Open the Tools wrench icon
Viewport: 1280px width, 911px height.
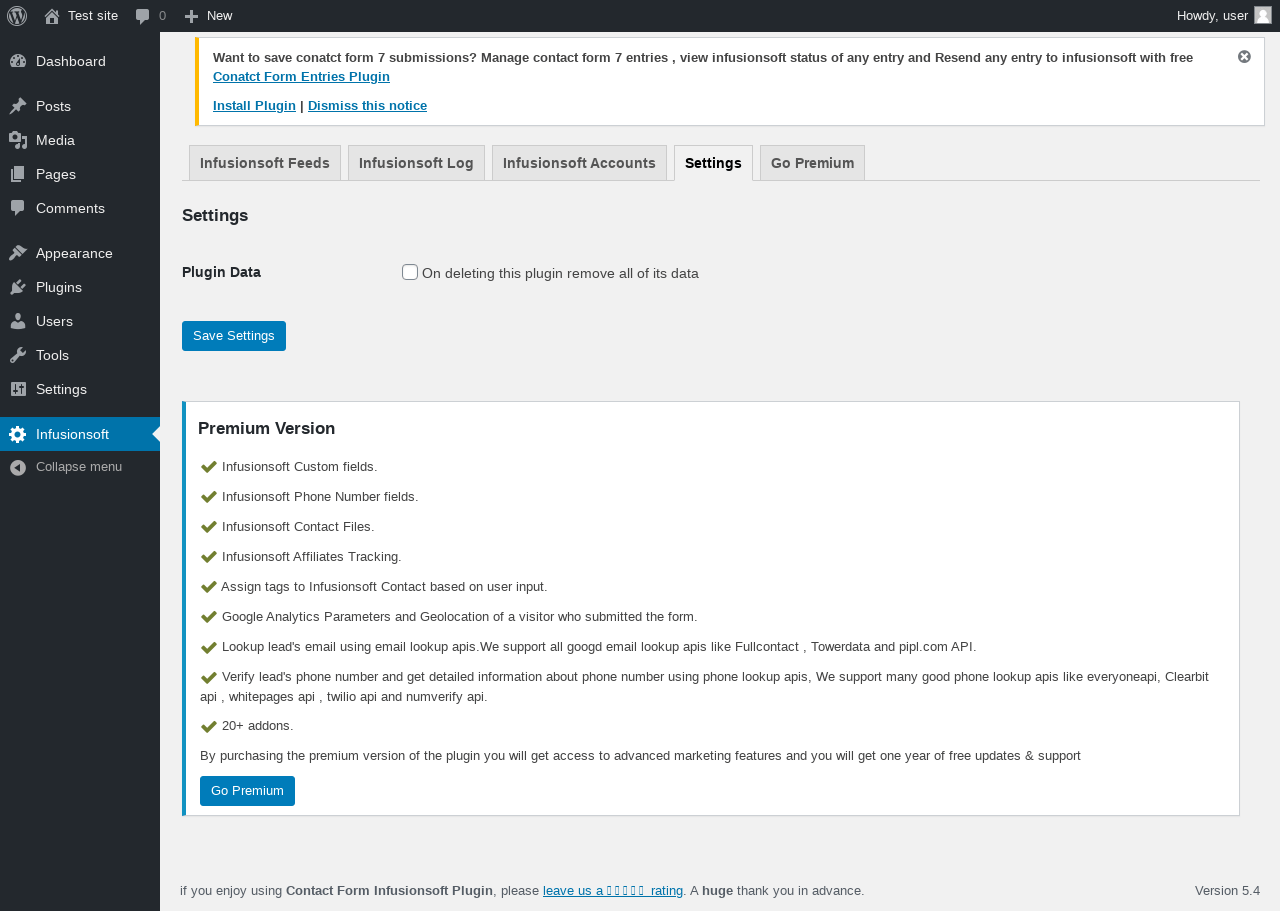click(18, 355)
